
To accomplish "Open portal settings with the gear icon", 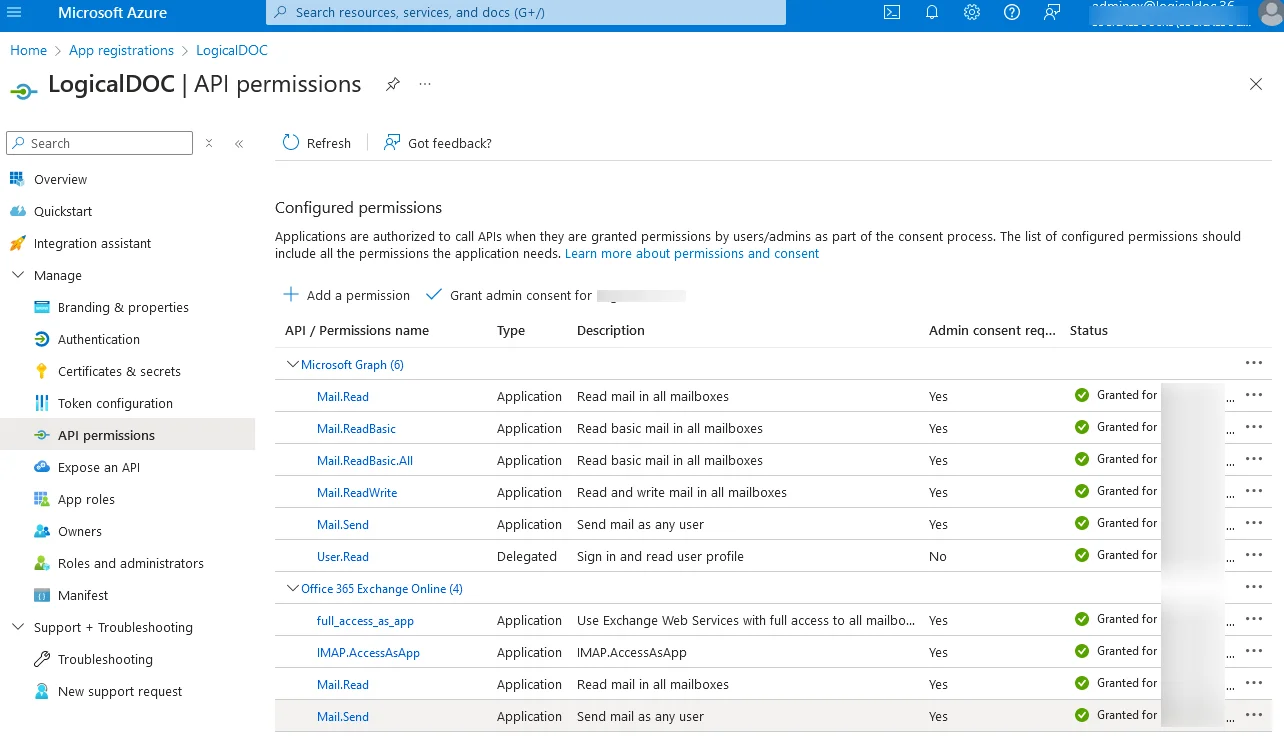I will (x=971, y=12).
